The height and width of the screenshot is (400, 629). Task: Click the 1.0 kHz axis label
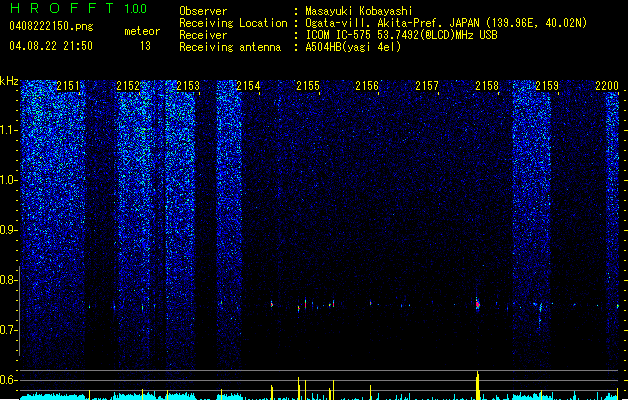pyautogui.click(x=9, y=180)
